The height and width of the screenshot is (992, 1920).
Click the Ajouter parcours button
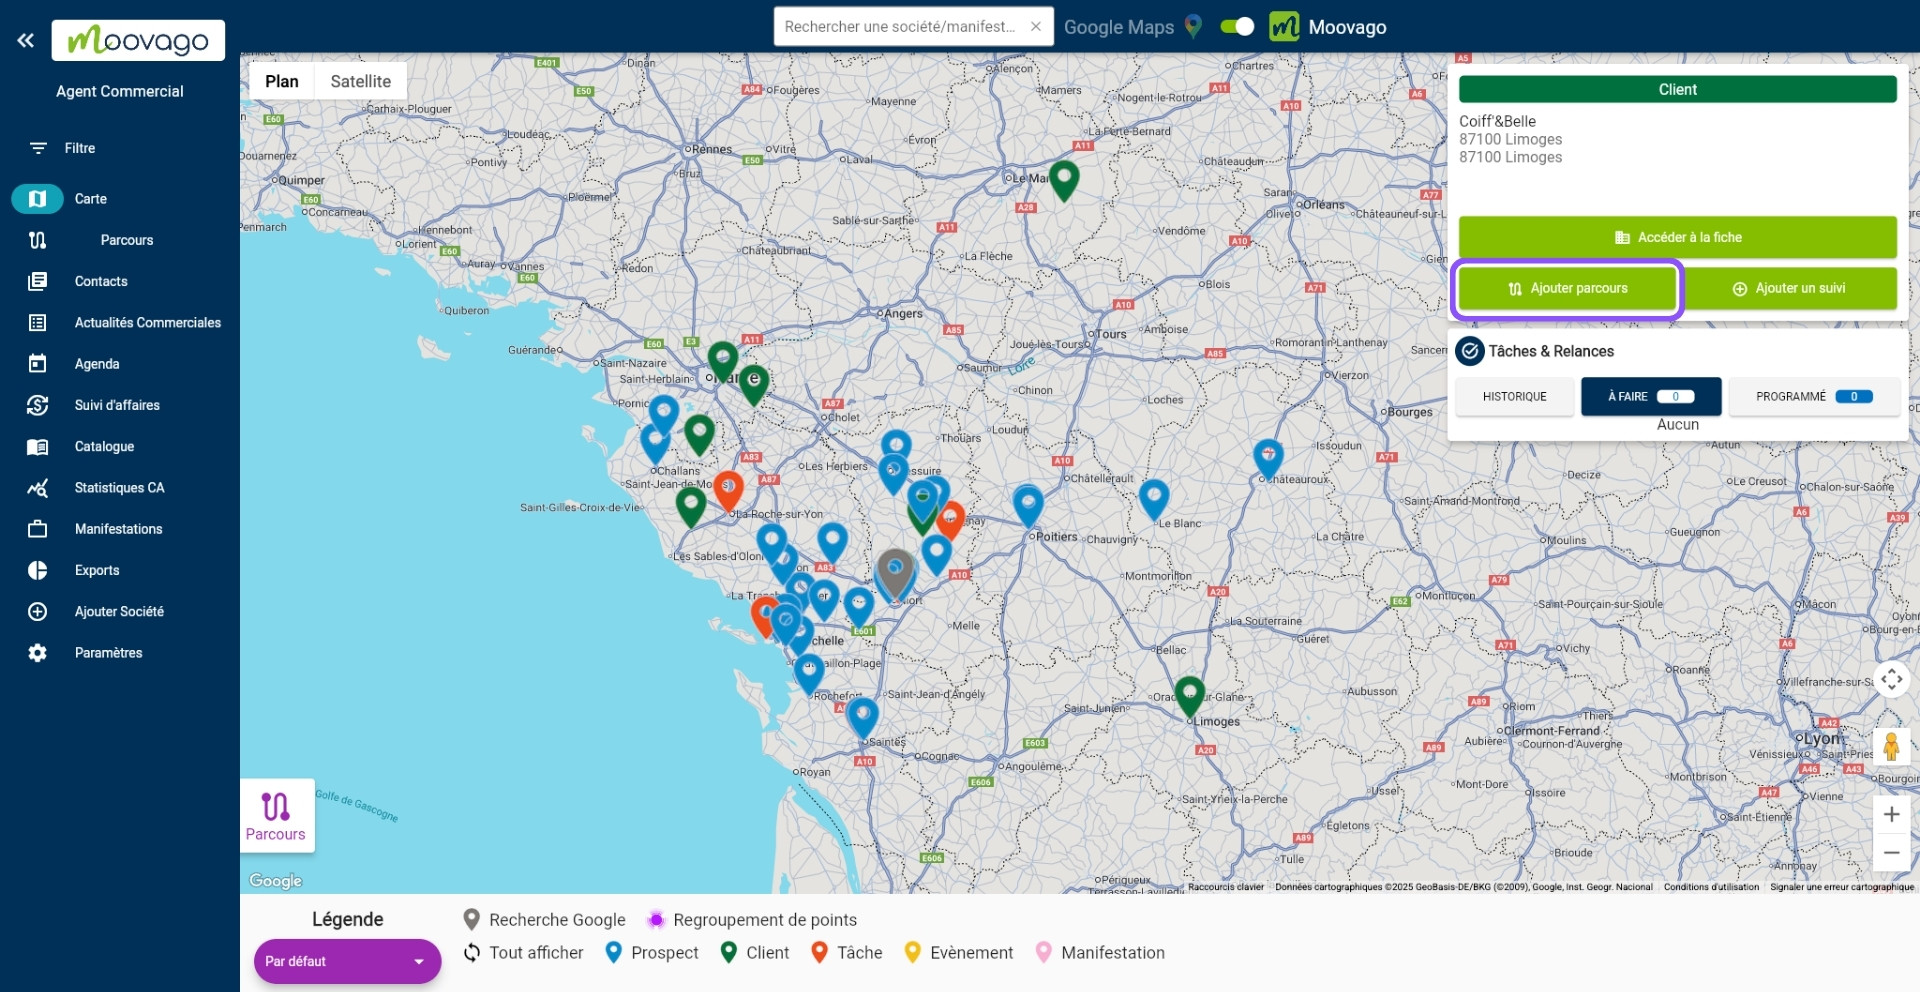point(1566,288)
